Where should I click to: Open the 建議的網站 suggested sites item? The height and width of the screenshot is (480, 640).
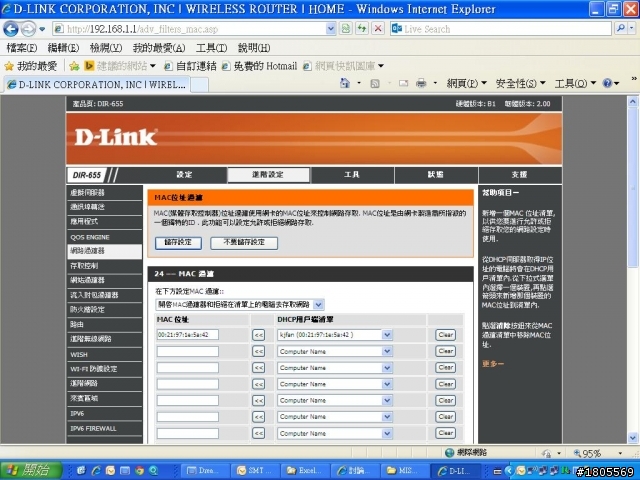click(120, 66)
